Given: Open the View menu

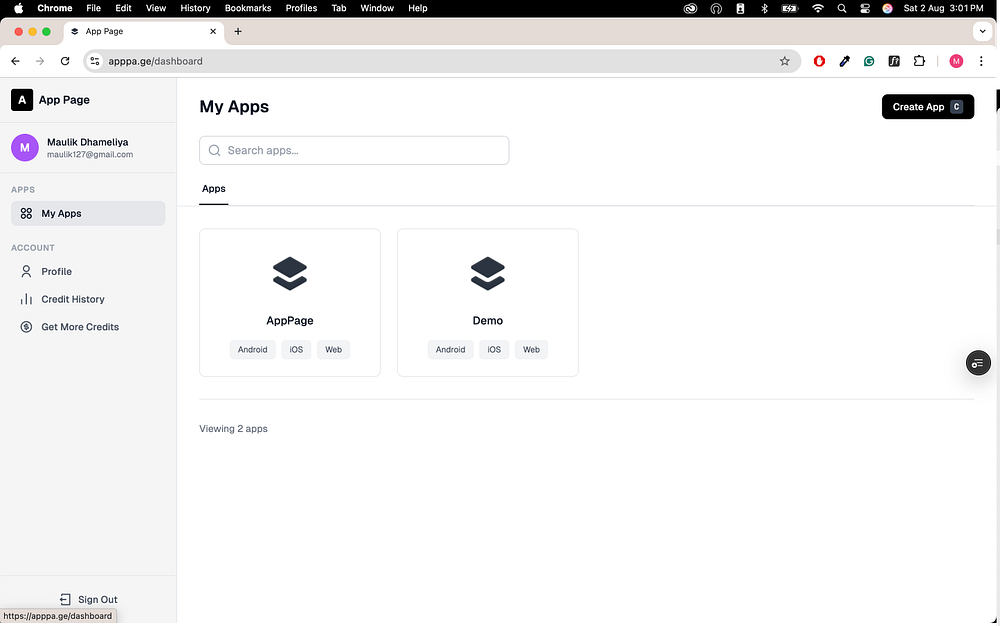Looking at the screenshot, I should pyautogui.click(x=156, y=8).
